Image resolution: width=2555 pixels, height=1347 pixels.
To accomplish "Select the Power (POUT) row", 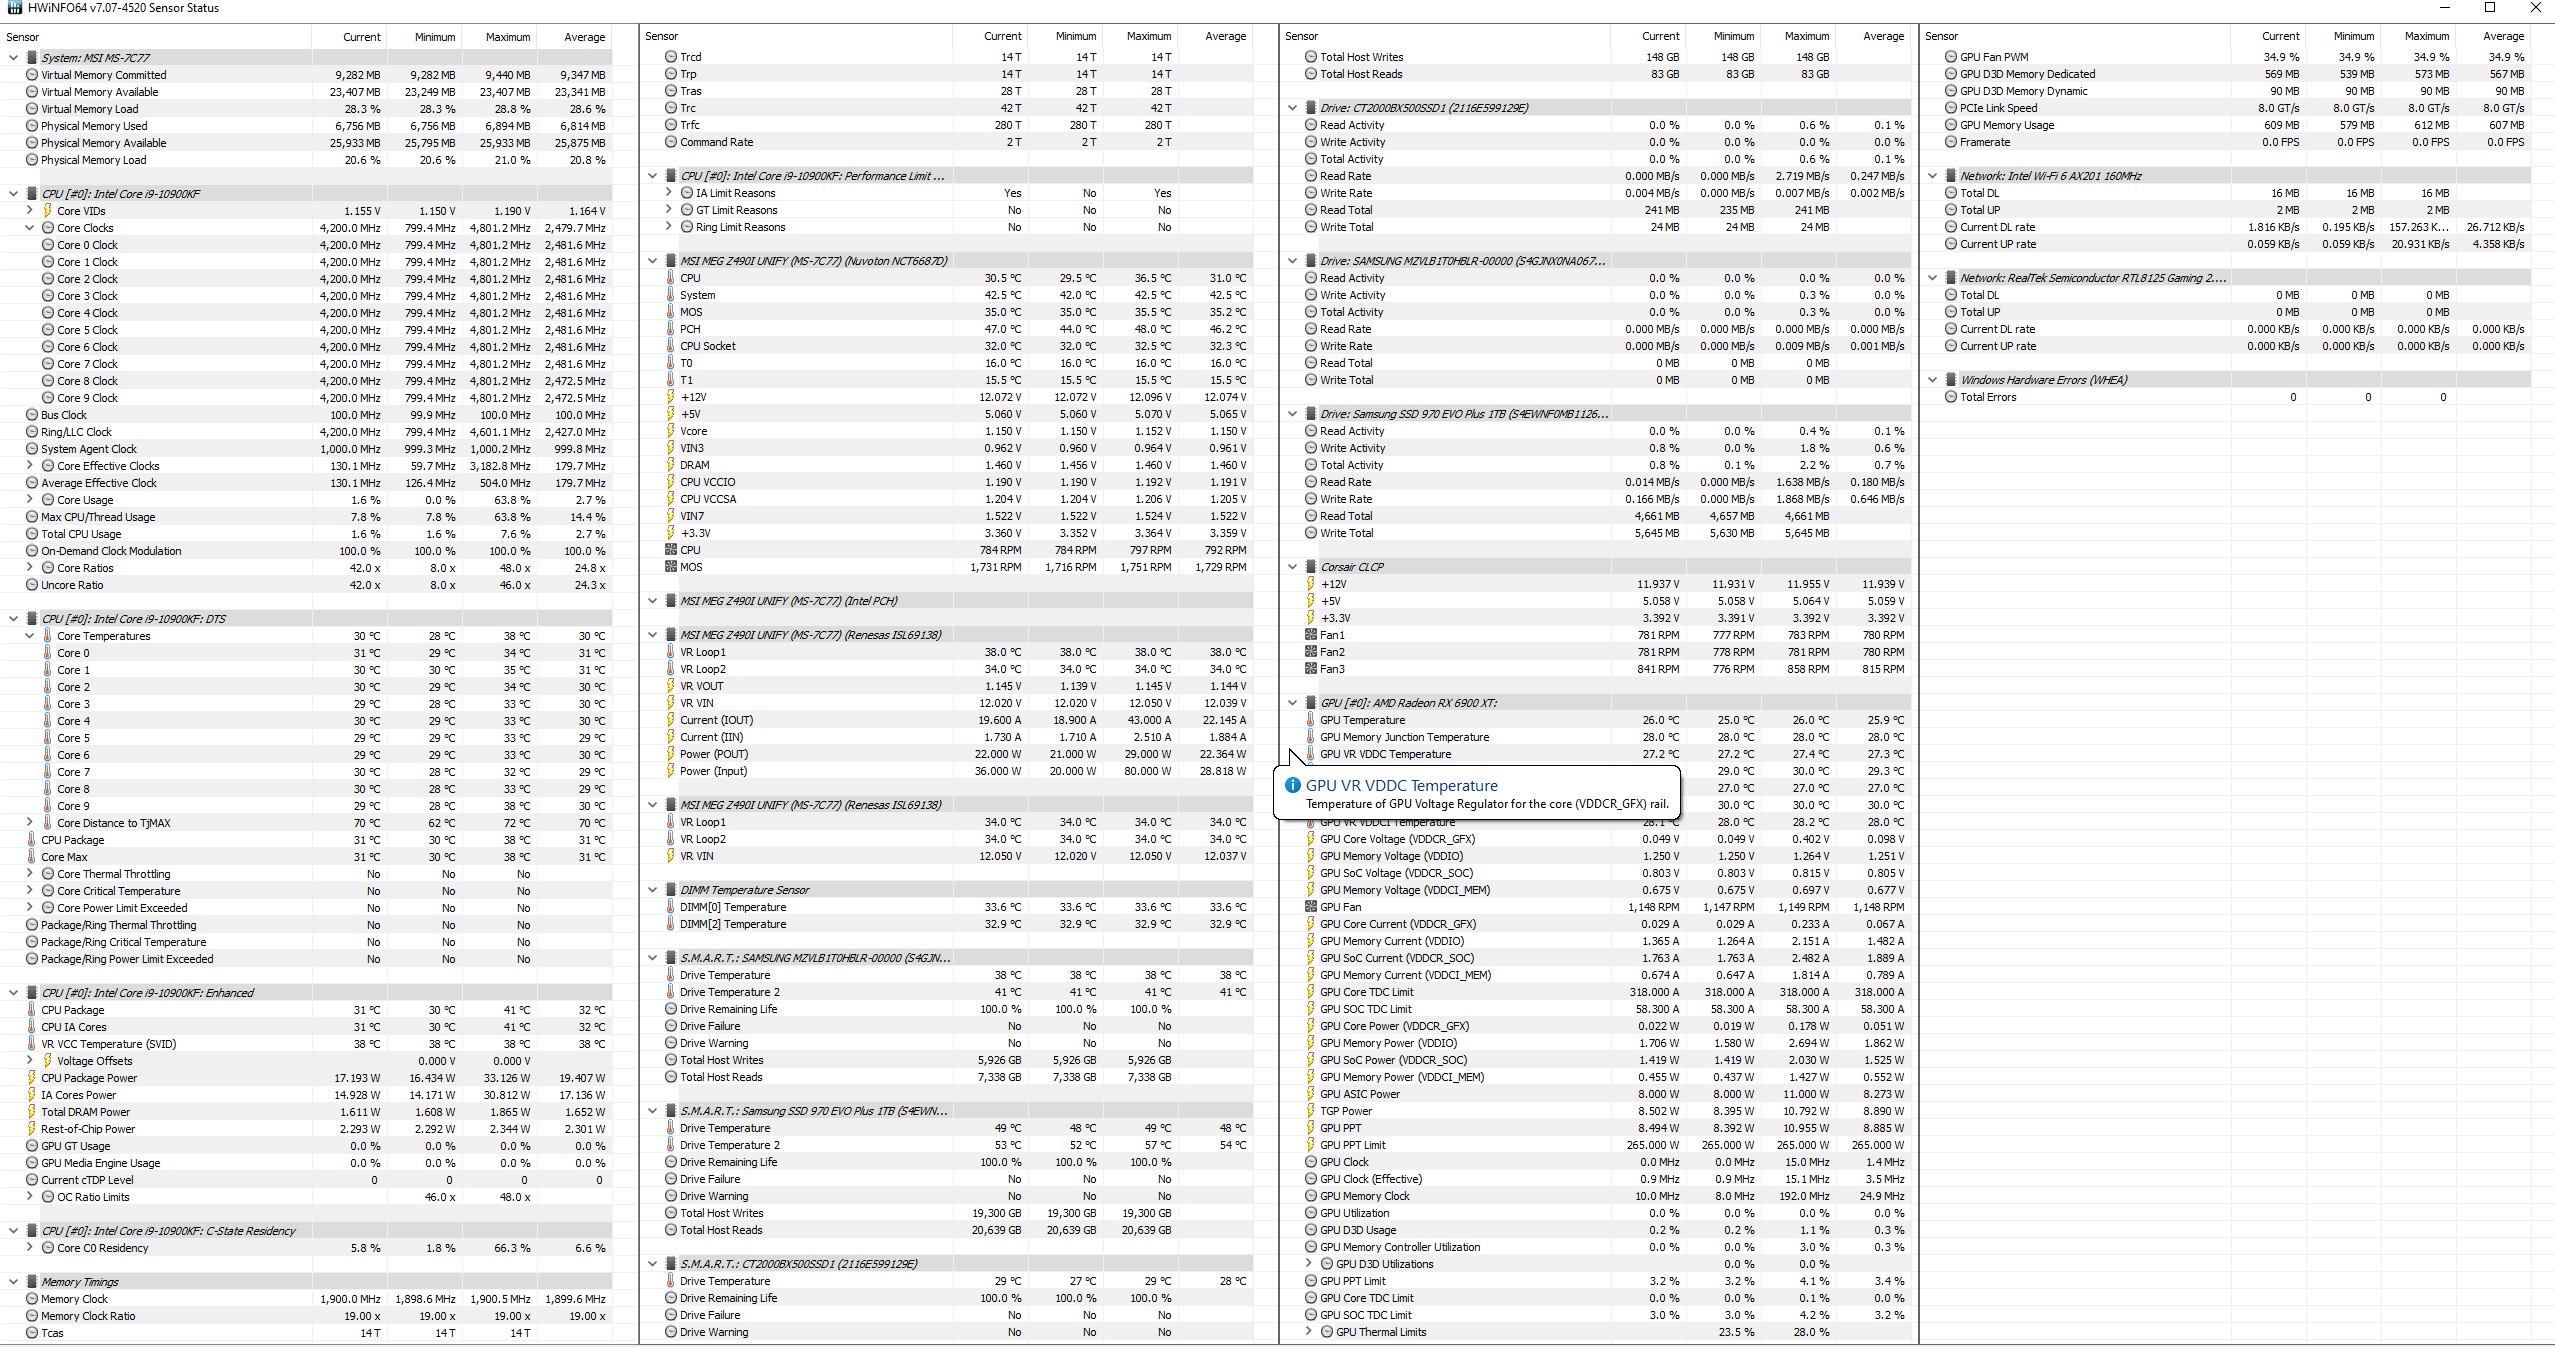I will click(x=948, y=754).
